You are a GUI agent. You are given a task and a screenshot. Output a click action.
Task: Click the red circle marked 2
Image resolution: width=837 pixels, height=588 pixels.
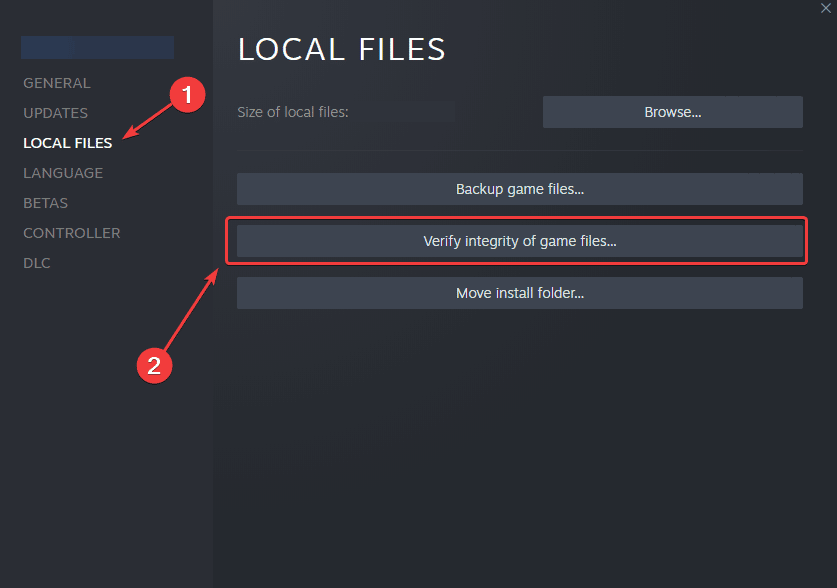tap(154, 365)
